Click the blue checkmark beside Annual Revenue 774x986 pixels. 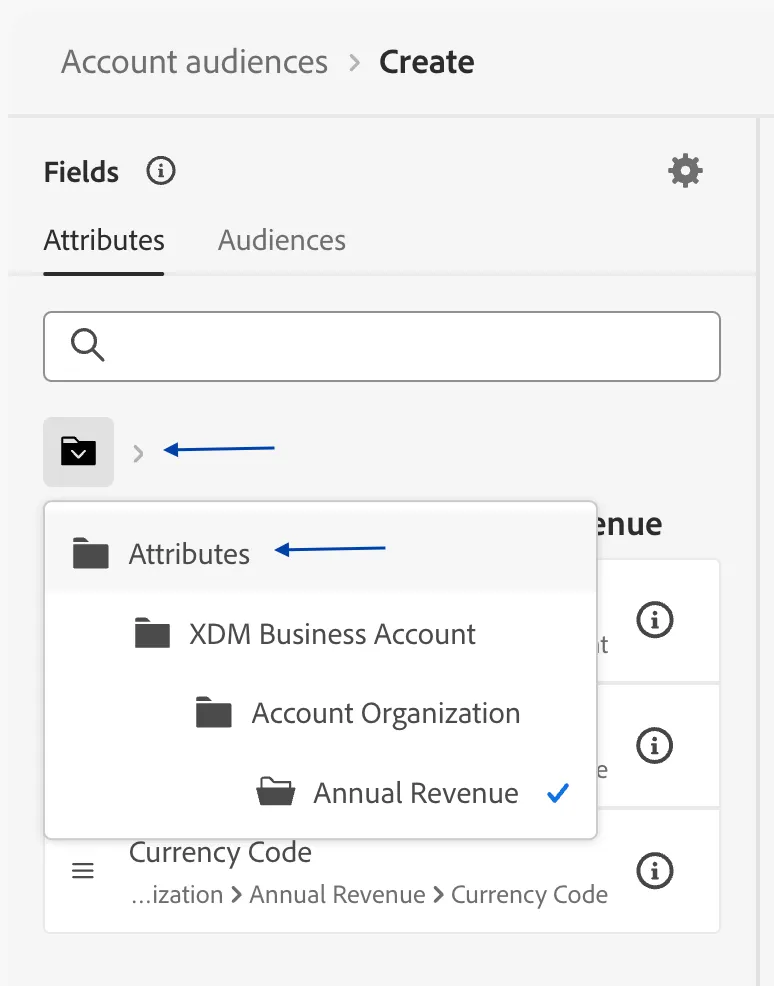pos(558,793)
